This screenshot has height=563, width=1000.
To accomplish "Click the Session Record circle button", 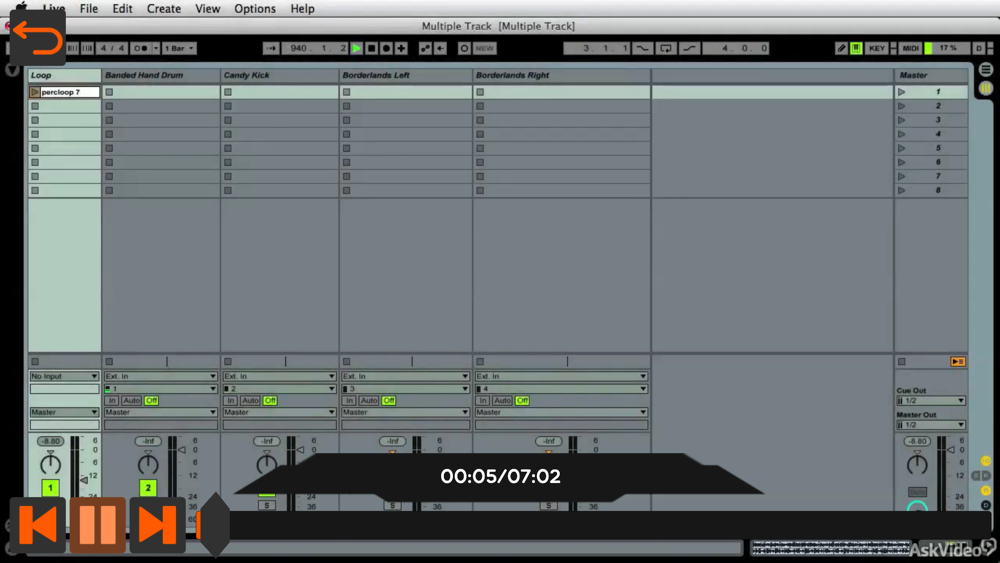I will 464,48.
